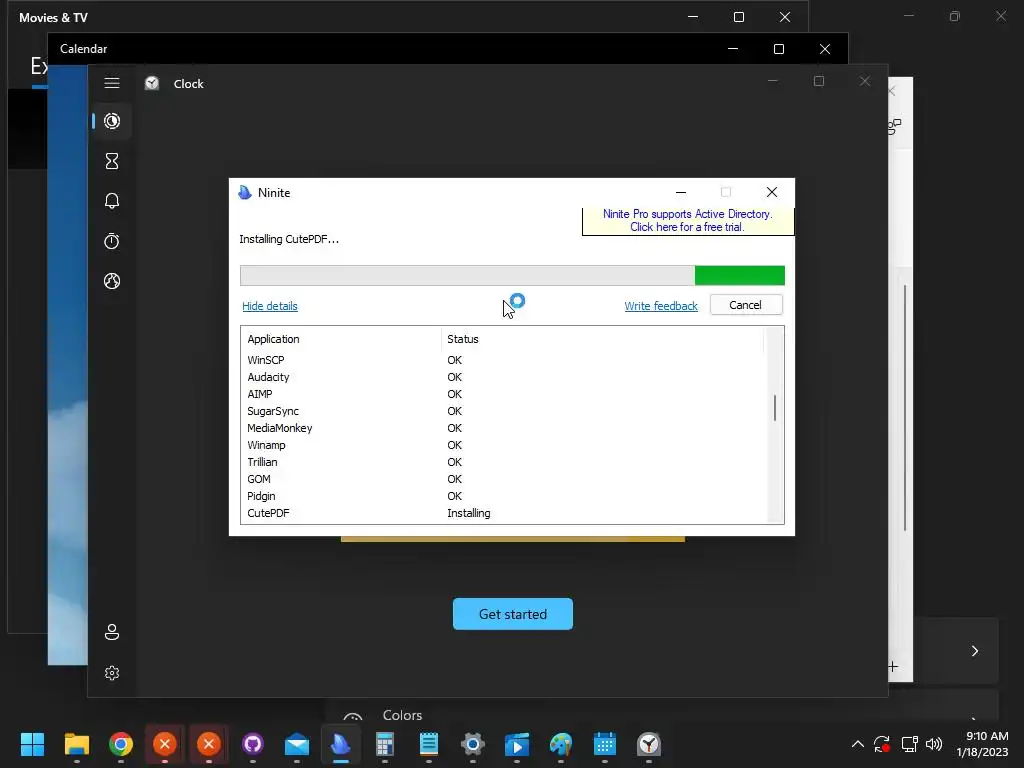Click the plus icon in background window
The height and width of the screenshot is (768, 1024).
click(893, 667)
